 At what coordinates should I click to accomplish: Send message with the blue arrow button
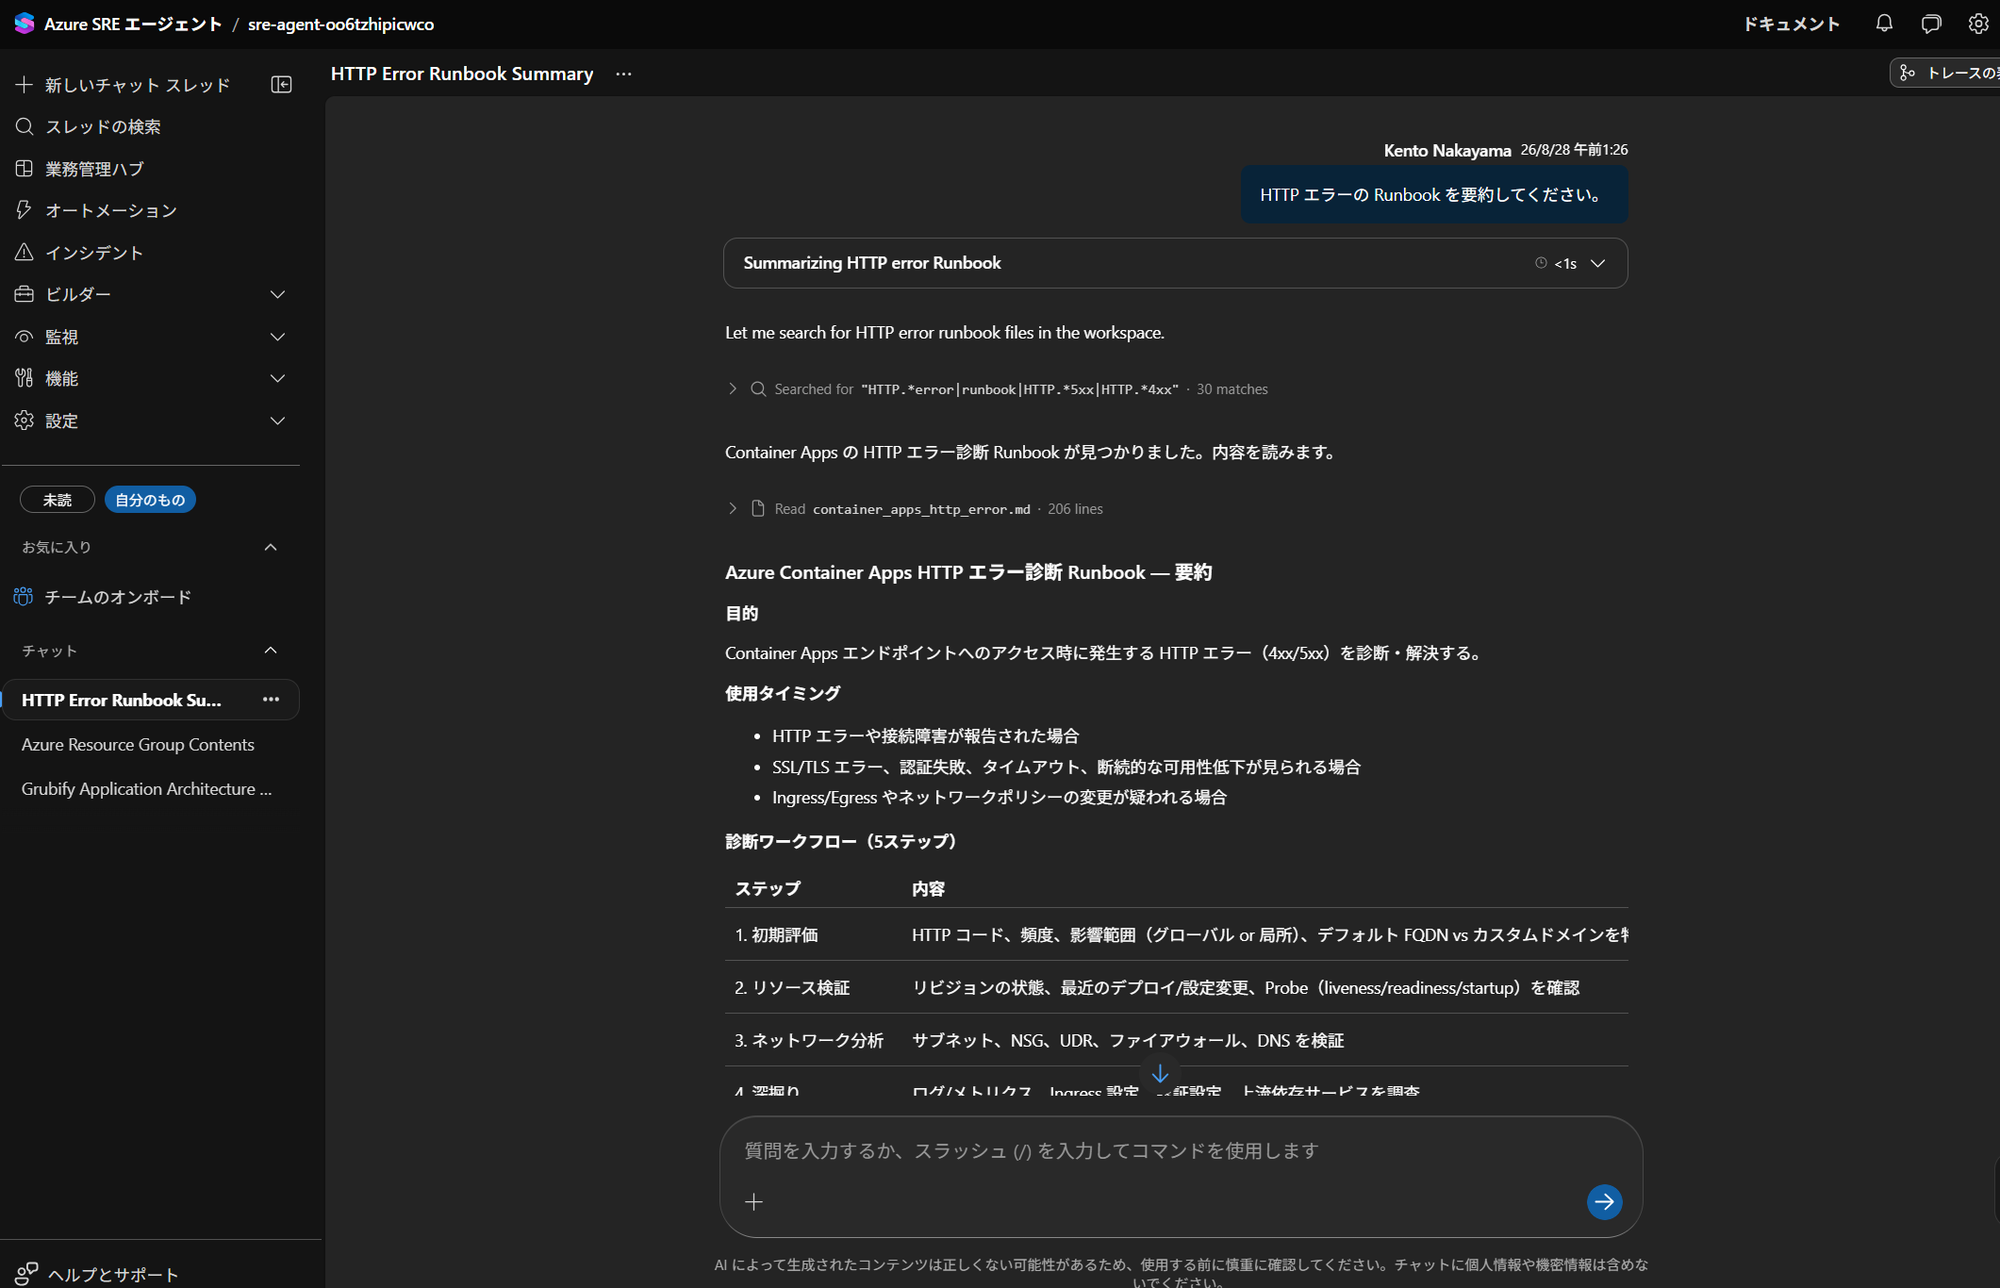[1604, 1201]
